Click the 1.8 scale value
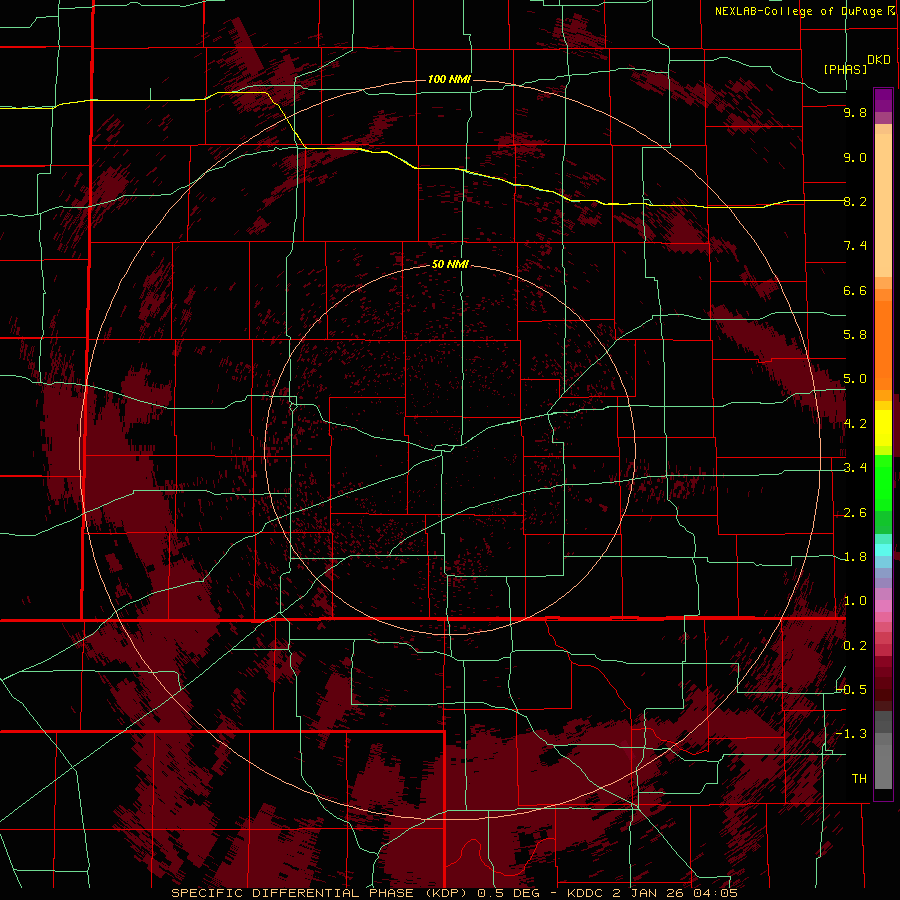900x900 pixels. pos(855,557)
